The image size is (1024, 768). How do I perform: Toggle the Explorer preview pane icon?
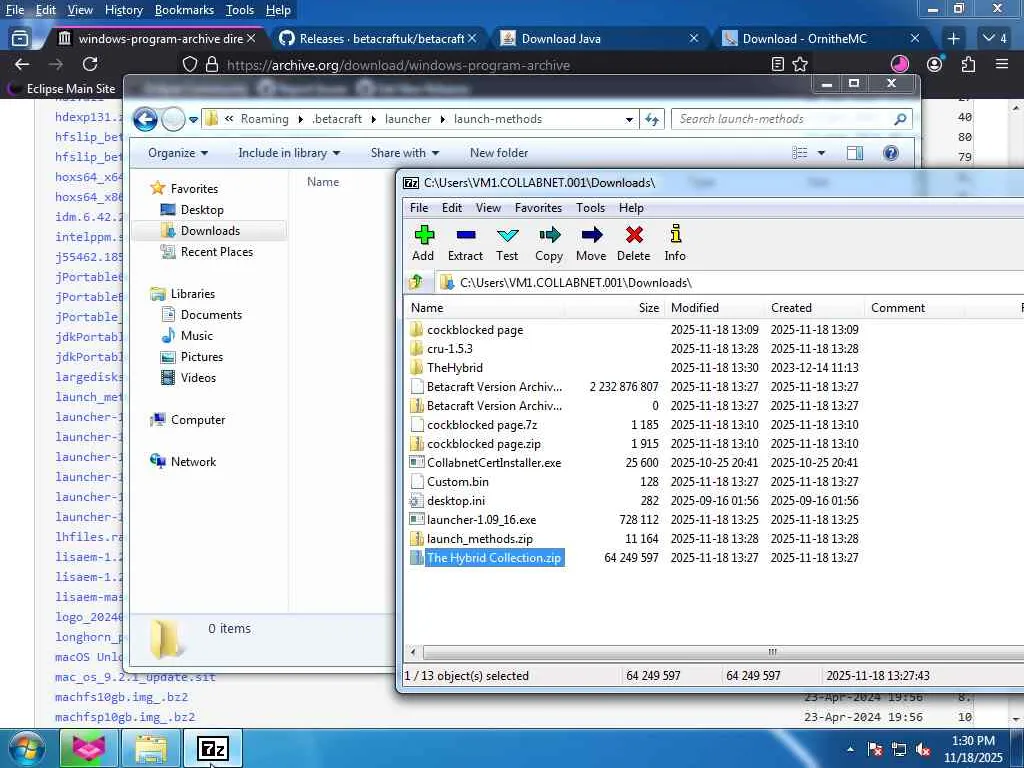click(855, 153)
